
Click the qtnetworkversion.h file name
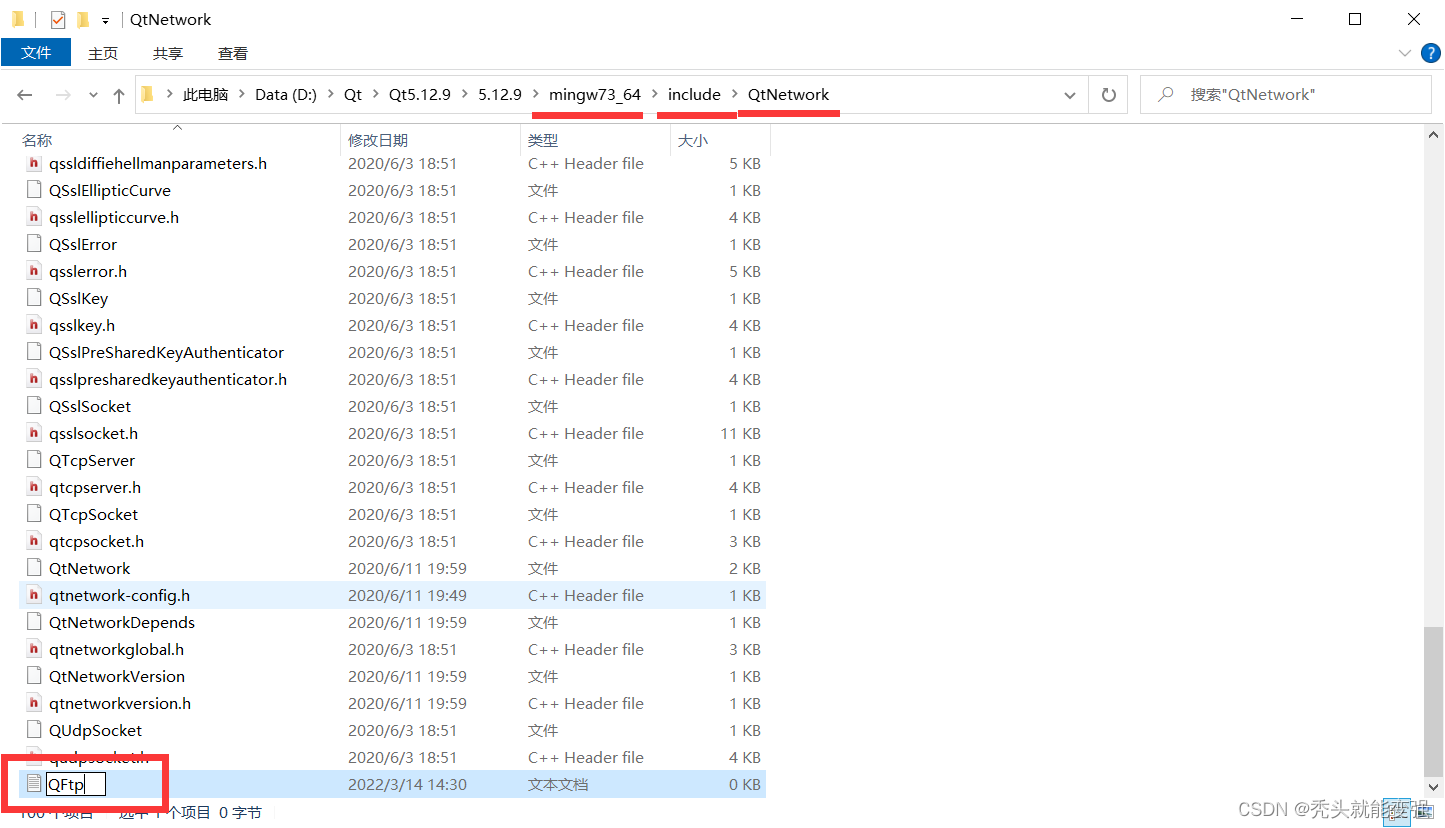120,704
